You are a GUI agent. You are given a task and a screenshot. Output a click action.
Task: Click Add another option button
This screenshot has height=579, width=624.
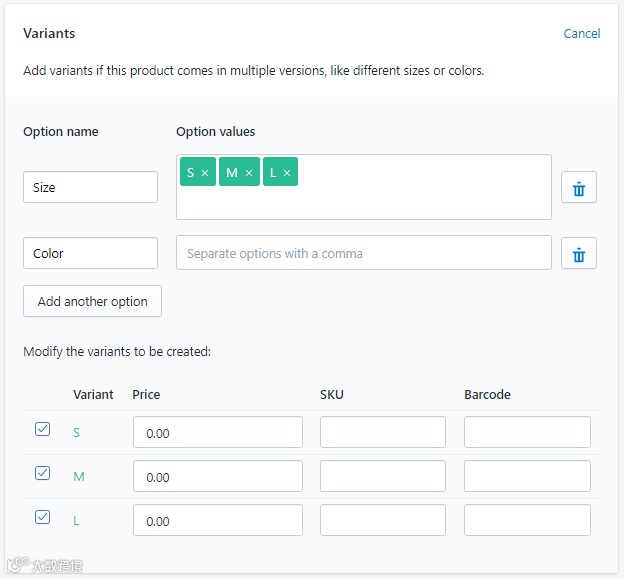click(x=92, y=301)
